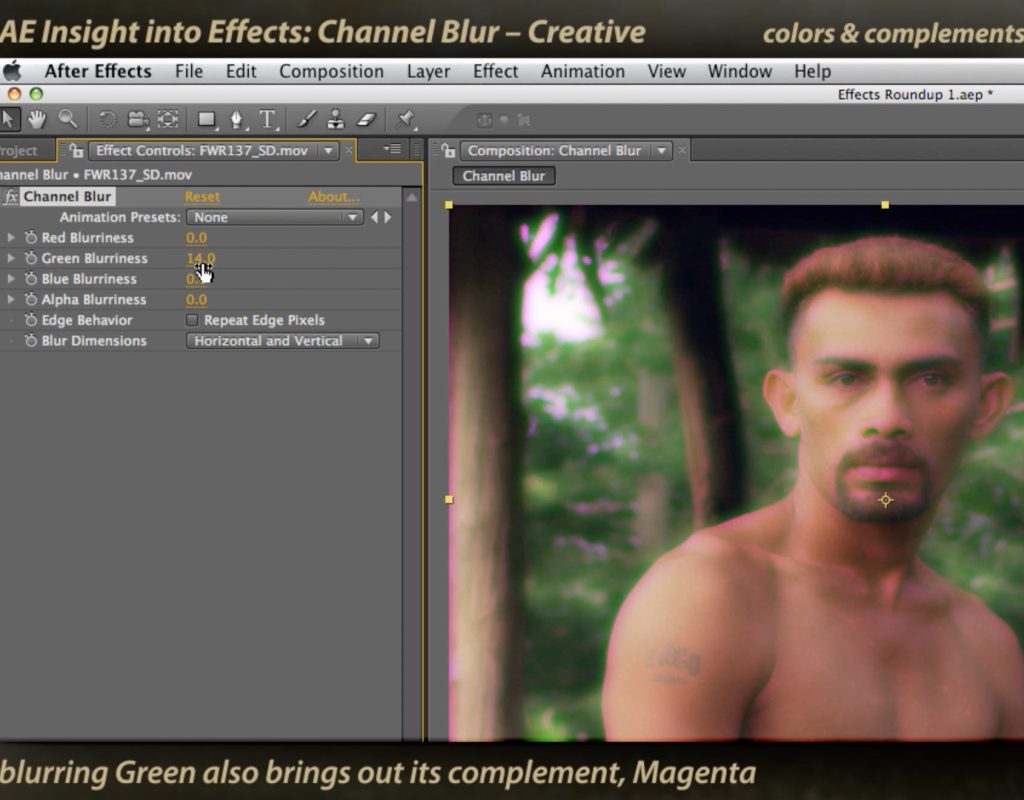
Task: Open the Effect menu
Action: 495,71
